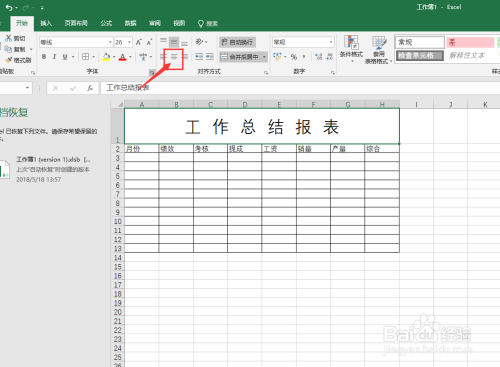Viewport: 500px width, 367px height.
Task: Click the Cut (剪切) scissors icon
Action: (x=9, y=38)
